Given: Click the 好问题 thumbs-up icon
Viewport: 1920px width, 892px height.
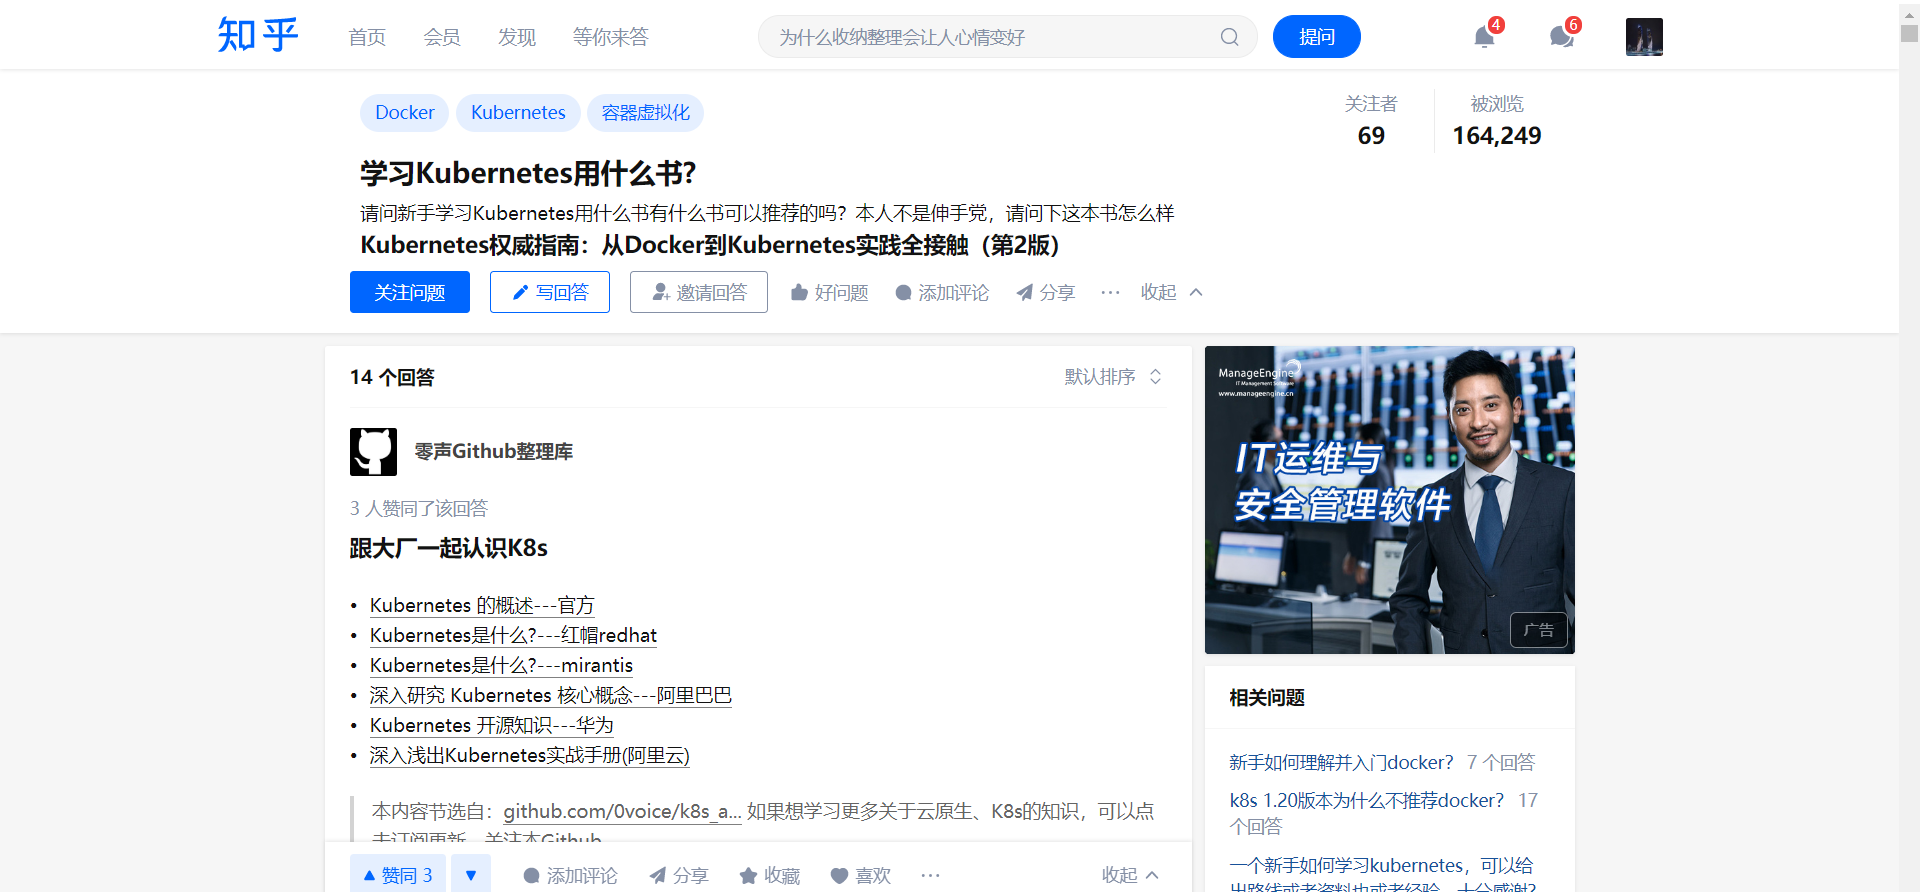Looking at the screenshot, I should [x=799, y=292].
